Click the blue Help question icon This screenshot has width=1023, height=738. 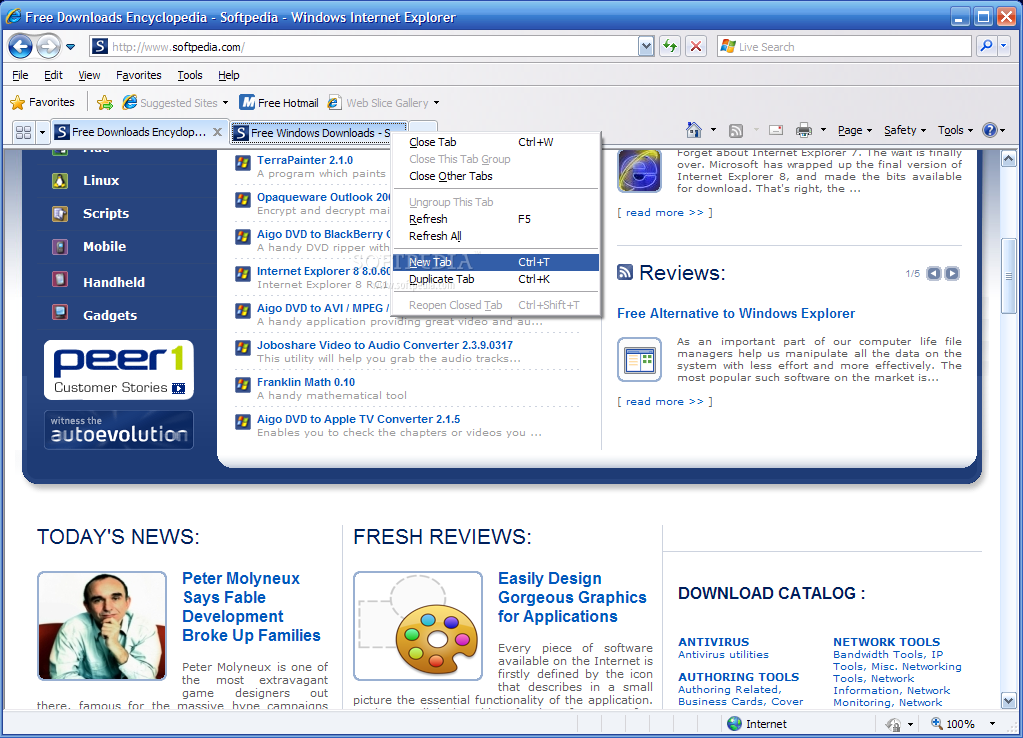[990, 130]
